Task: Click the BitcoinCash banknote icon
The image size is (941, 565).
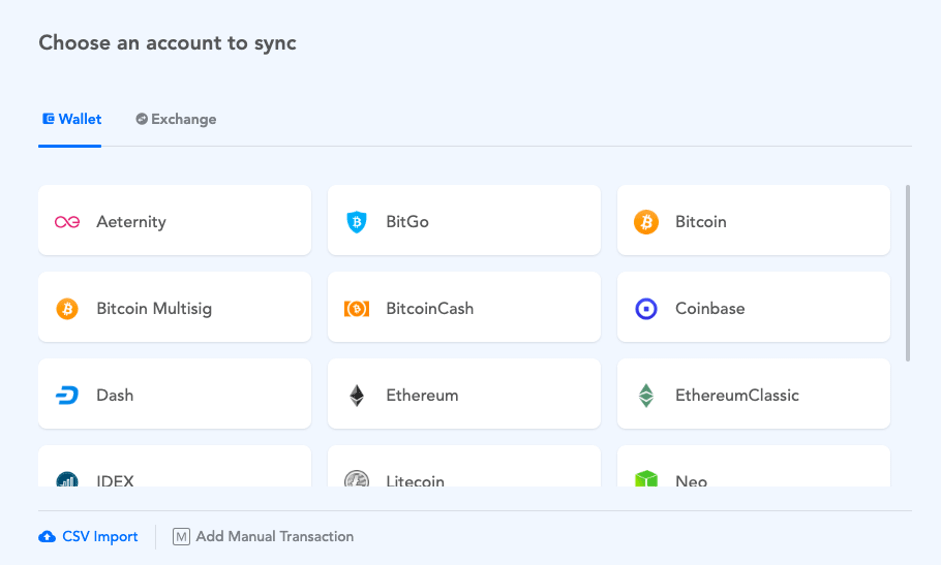Action: [x=356, y=309]
